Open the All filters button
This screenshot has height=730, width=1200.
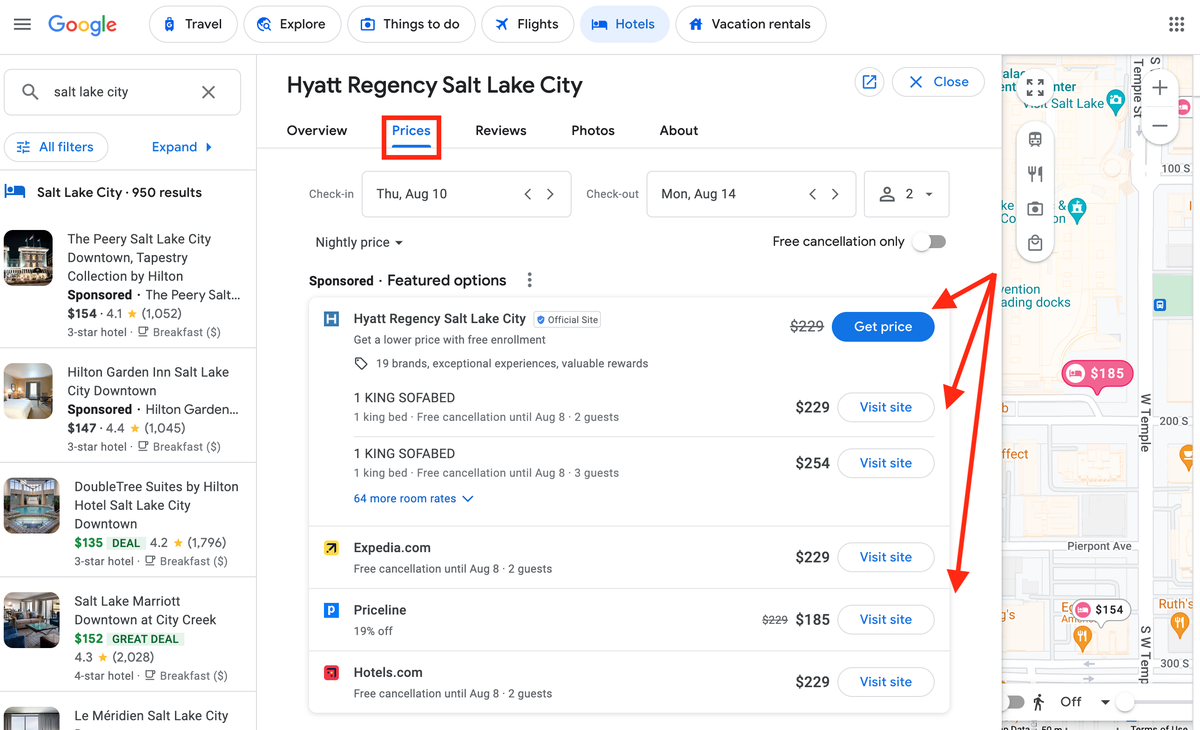[x=56, y=147]
